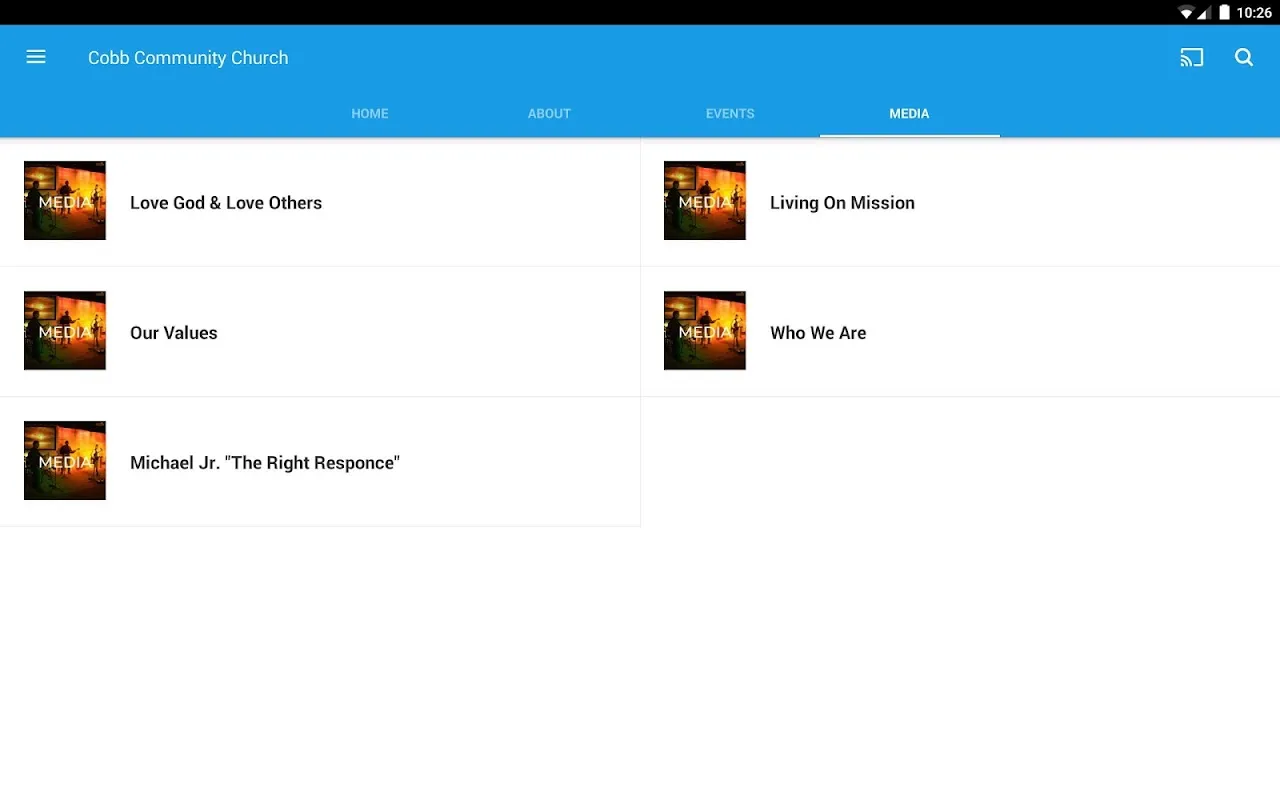Select the "Our Values" title text

[174, 333]
